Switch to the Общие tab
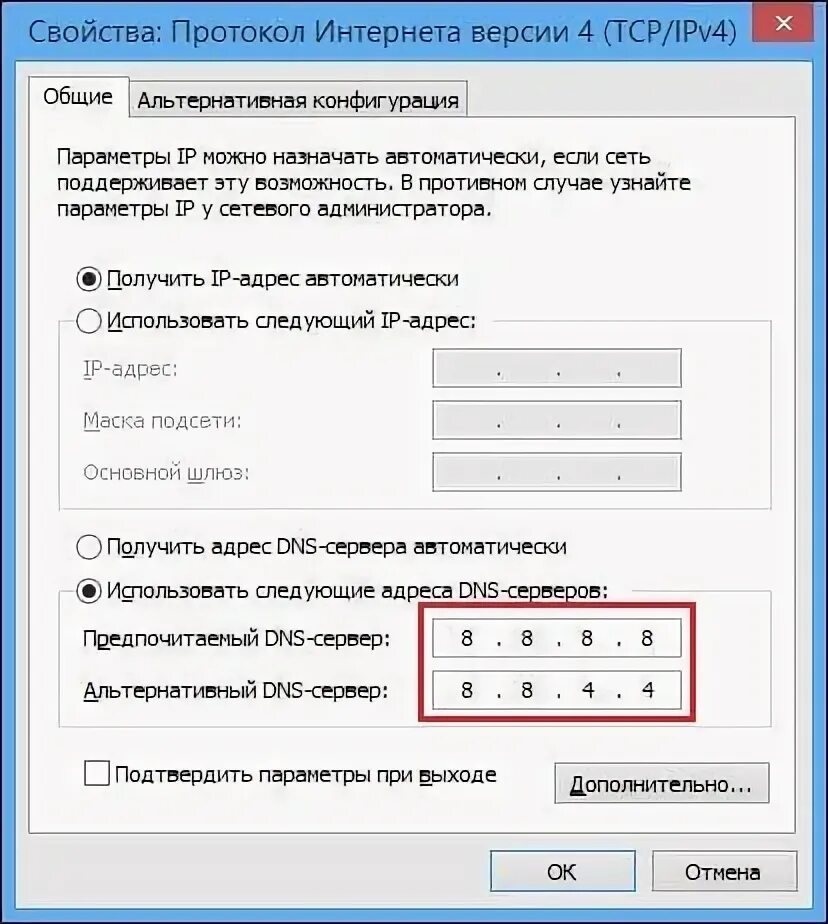 [x=78, y=97]
